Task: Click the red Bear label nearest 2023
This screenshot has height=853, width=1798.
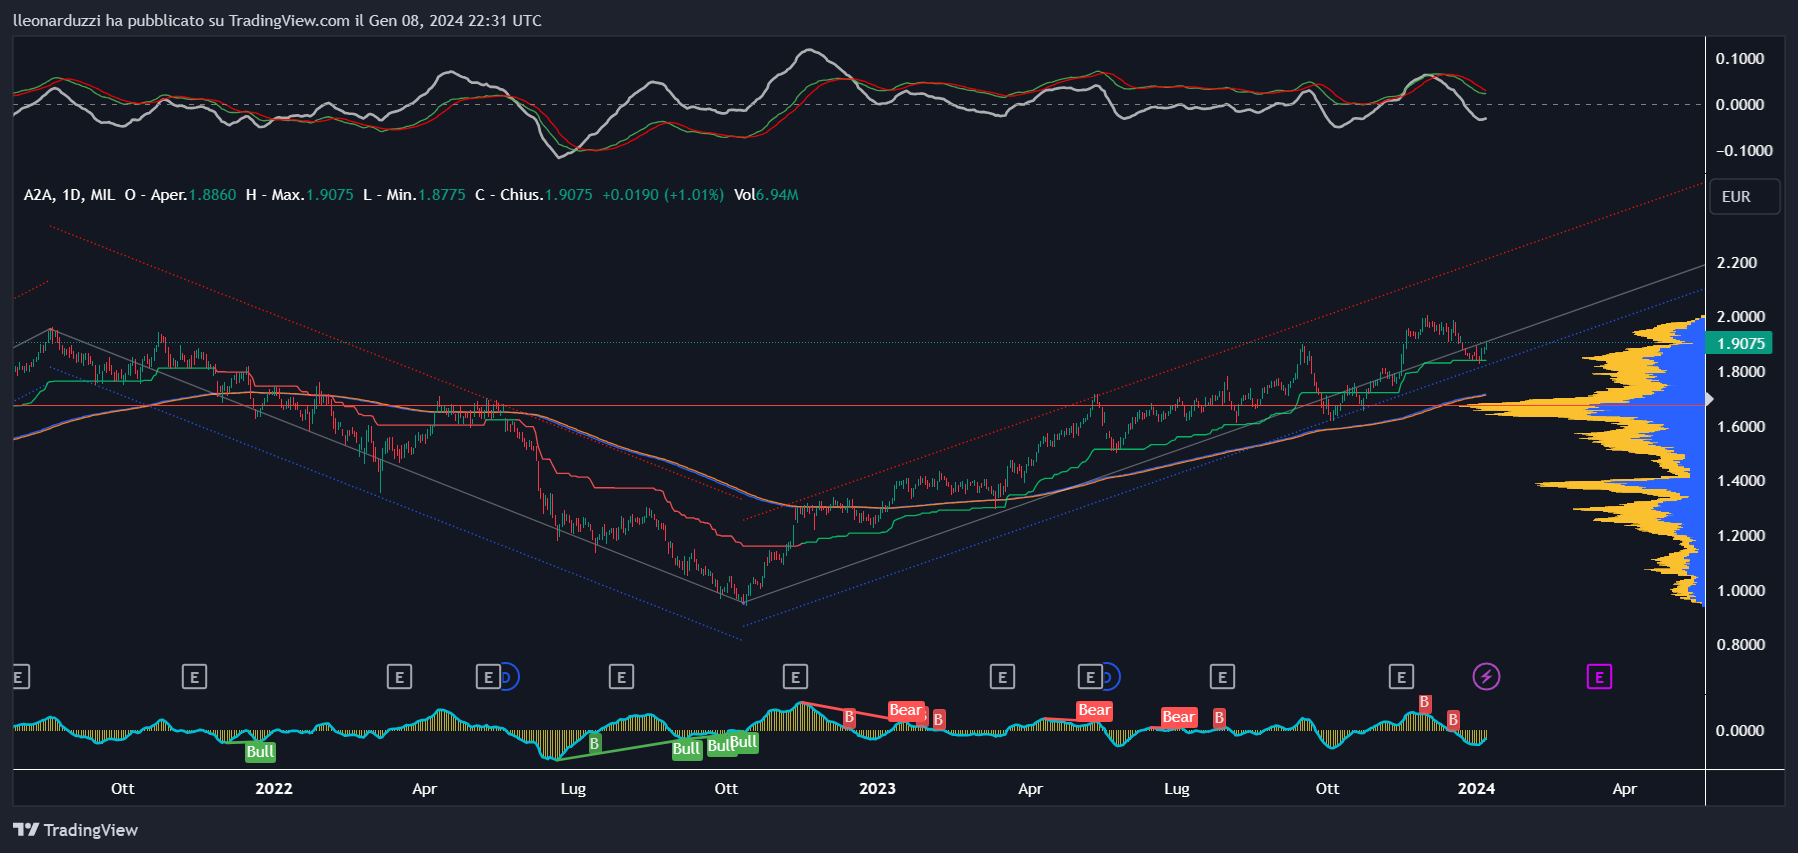Action: click(905, 710)
